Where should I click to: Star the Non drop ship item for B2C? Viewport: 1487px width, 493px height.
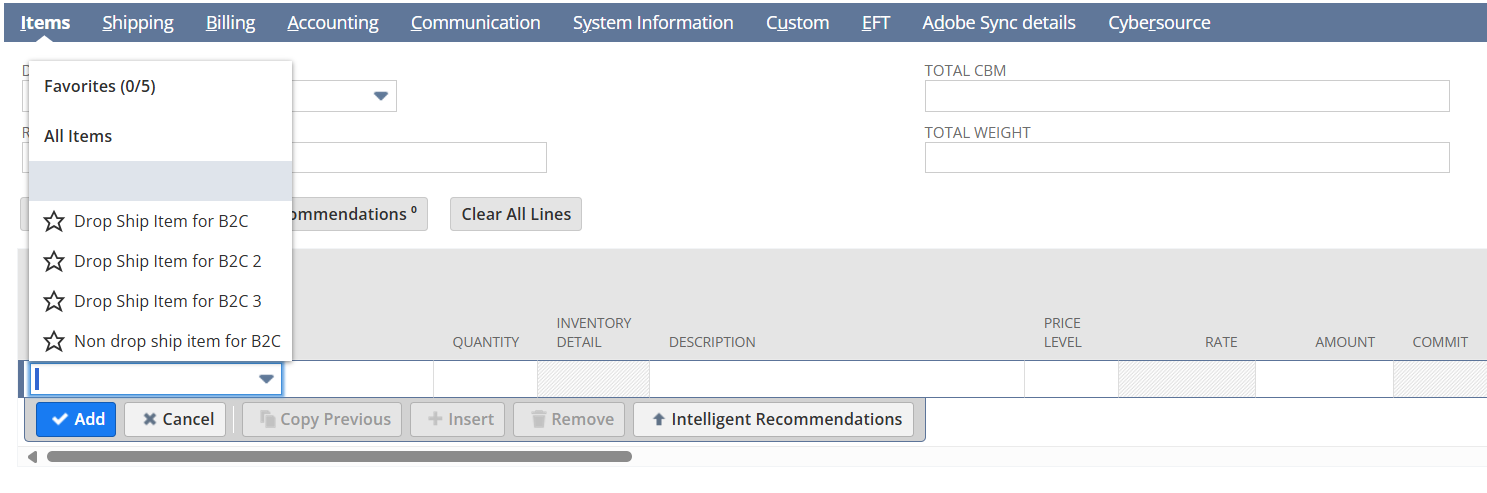(x=54, y=342)
